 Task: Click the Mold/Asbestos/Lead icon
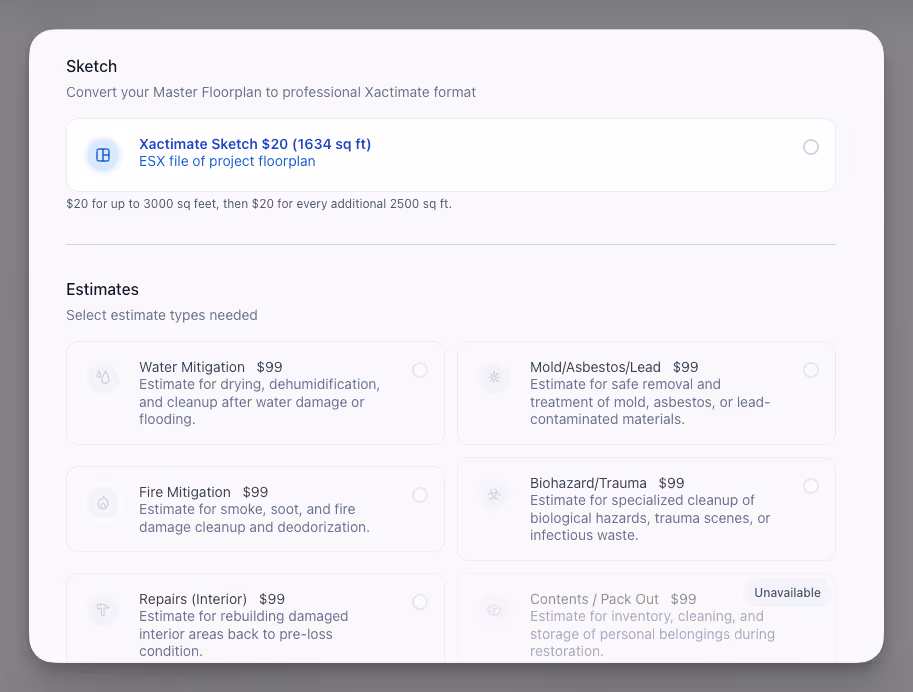(x=494, y=377)
